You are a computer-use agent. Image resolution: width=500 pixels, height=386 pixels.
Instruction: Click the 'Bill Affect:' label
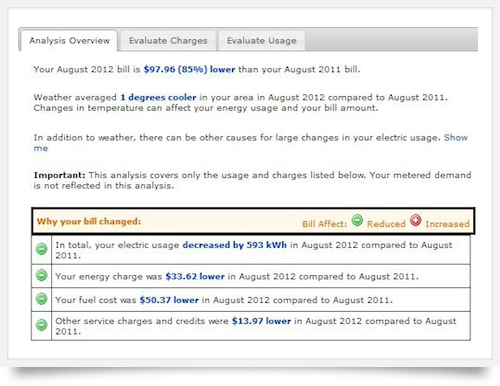pos(324,224)
